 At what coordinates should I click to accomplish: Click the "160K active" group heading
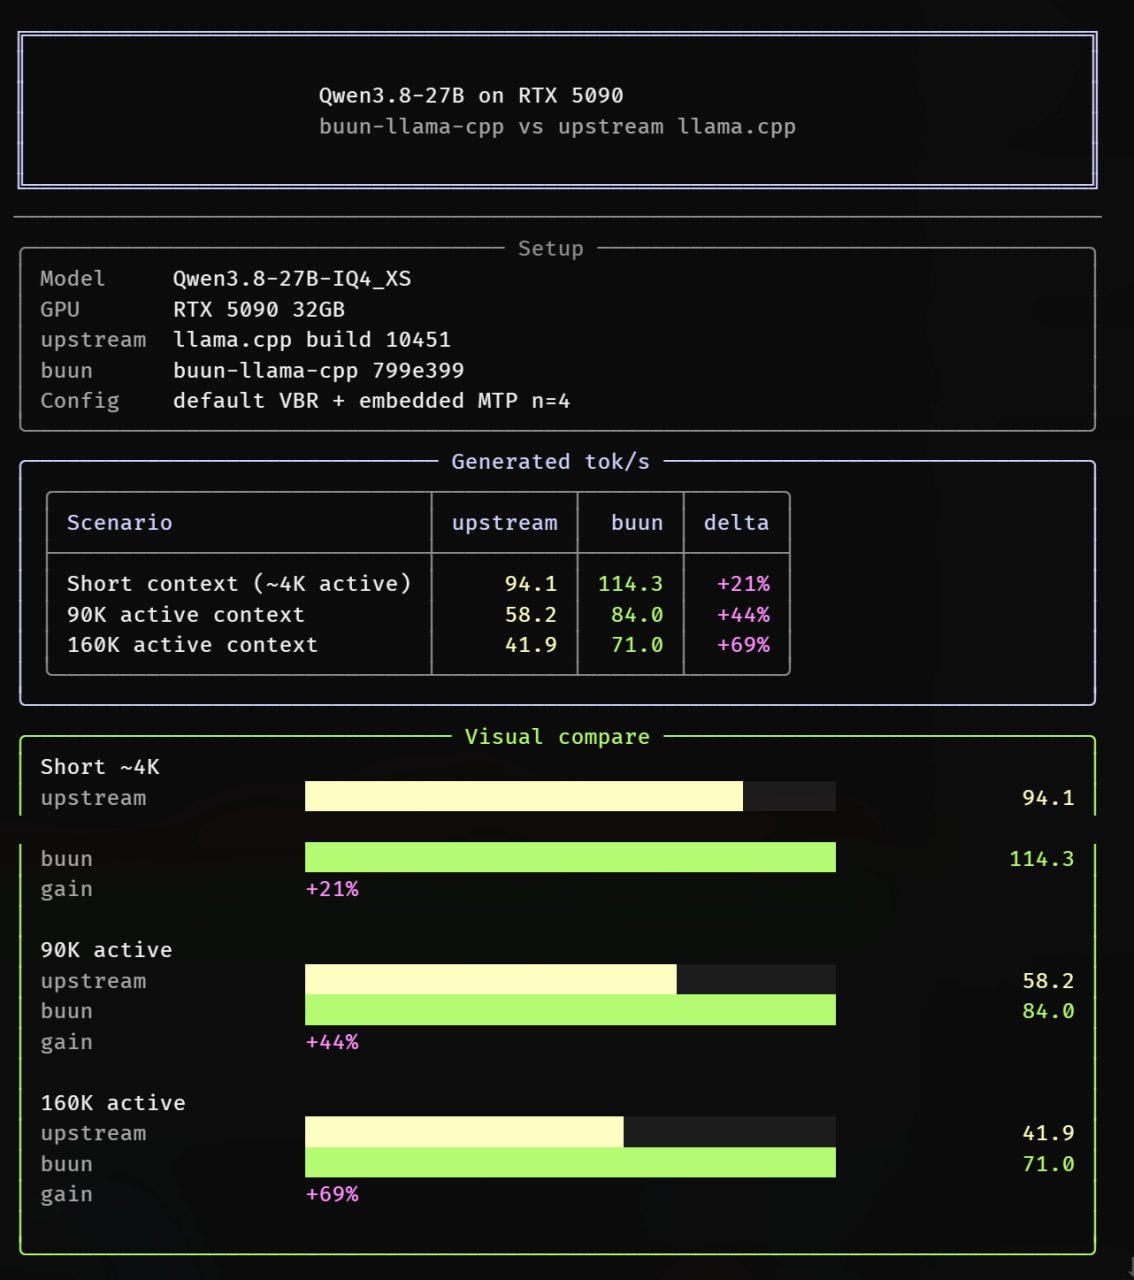click(113, 1103)
